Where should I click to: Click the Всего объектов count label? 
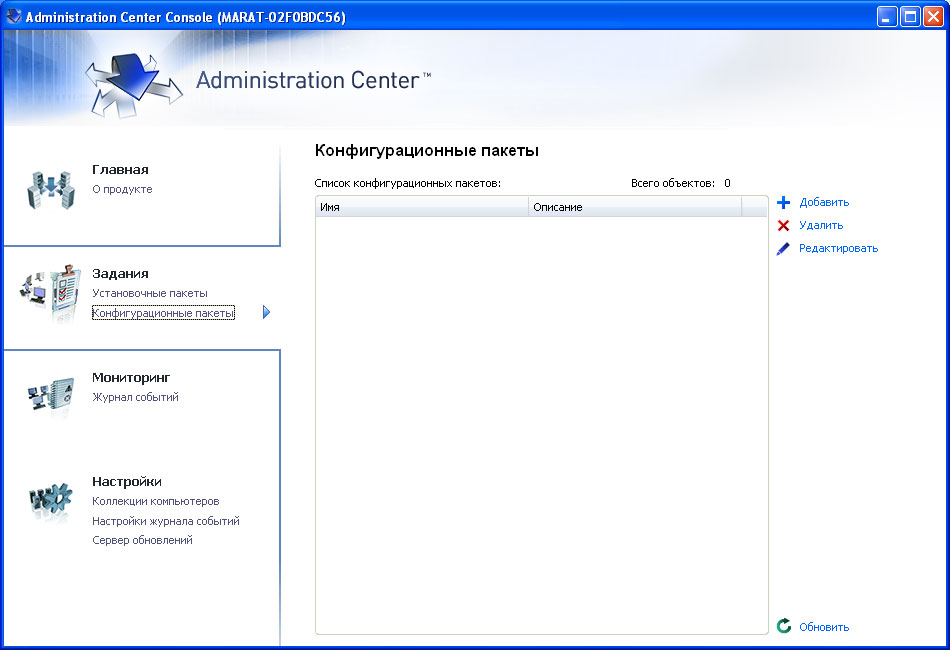(680, 184)
